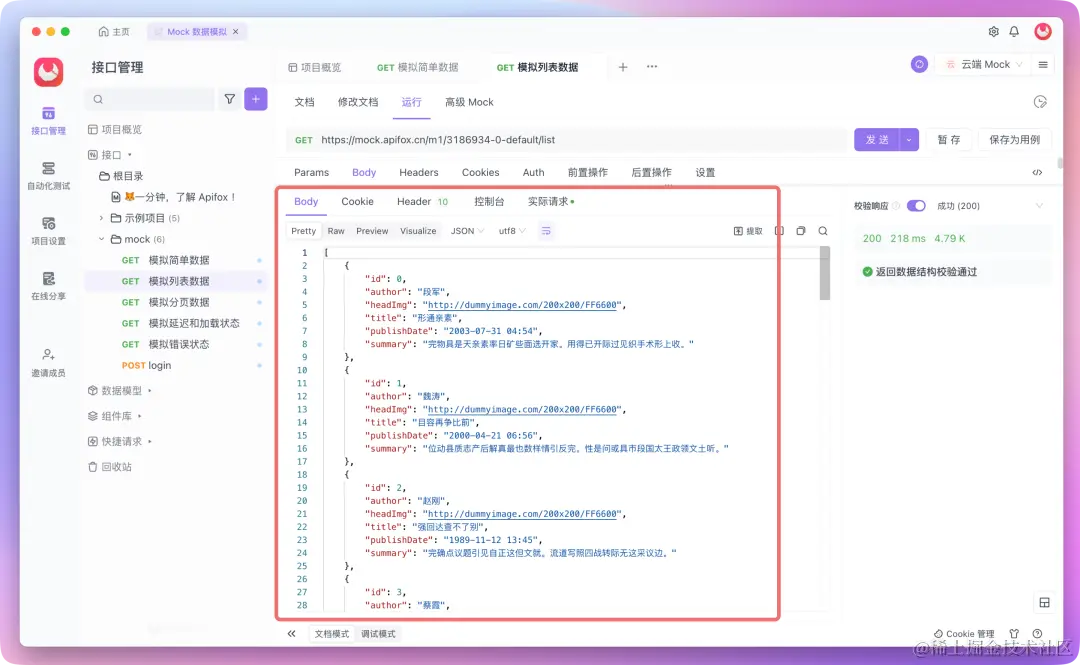The width and height of the screenshot is (1080, 665).
Task: Click the filter funnel icon beside search
Action: pyautogui.click(x=229, y=99)
